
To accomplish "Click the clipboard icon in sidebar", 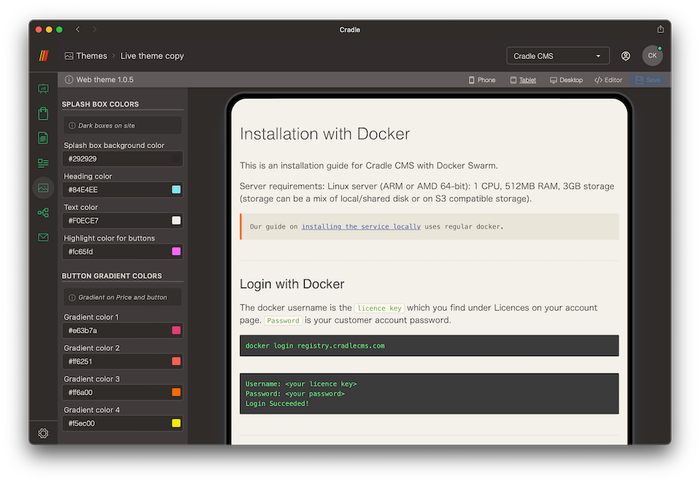I will 43,114.
